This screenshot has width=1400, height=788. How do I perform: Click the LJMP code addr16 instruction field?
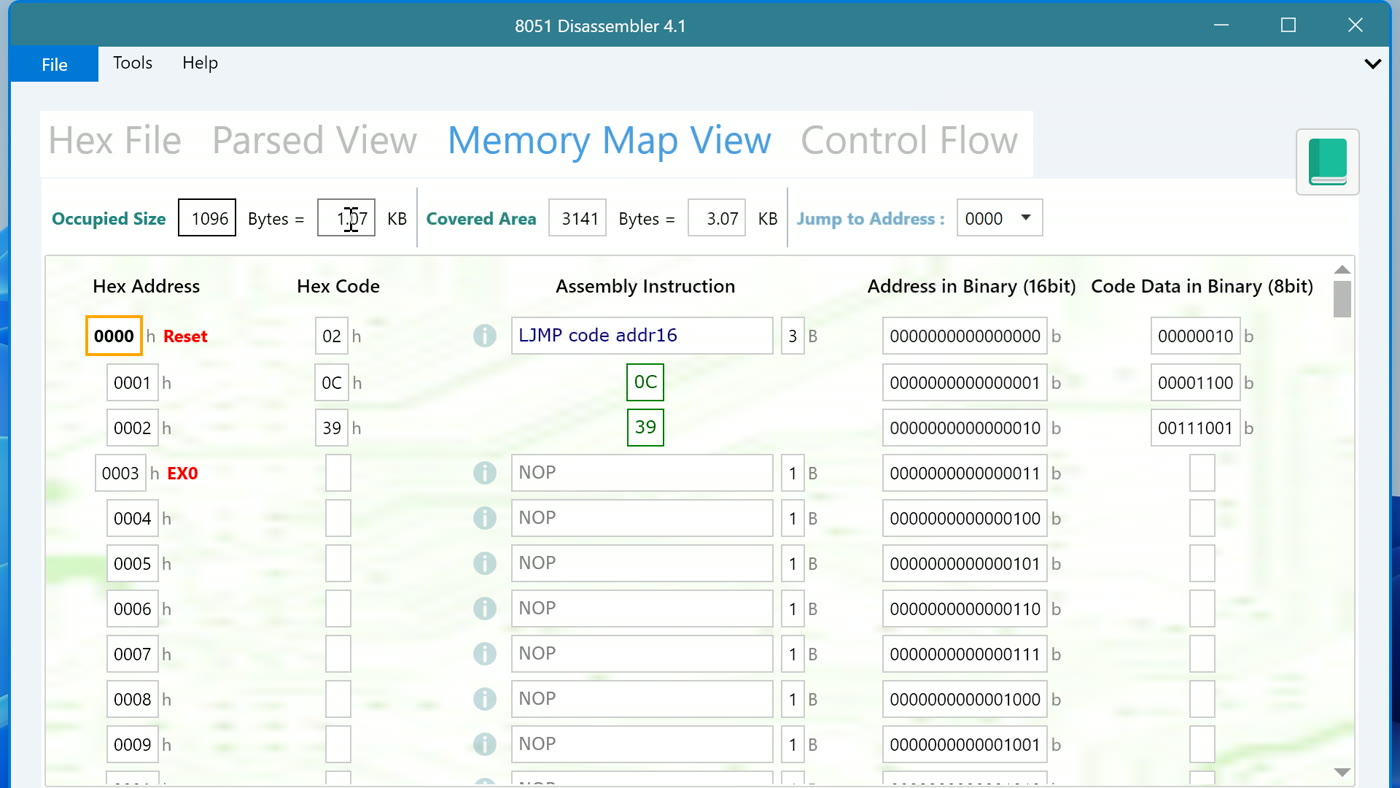click(x=642, y=336)
